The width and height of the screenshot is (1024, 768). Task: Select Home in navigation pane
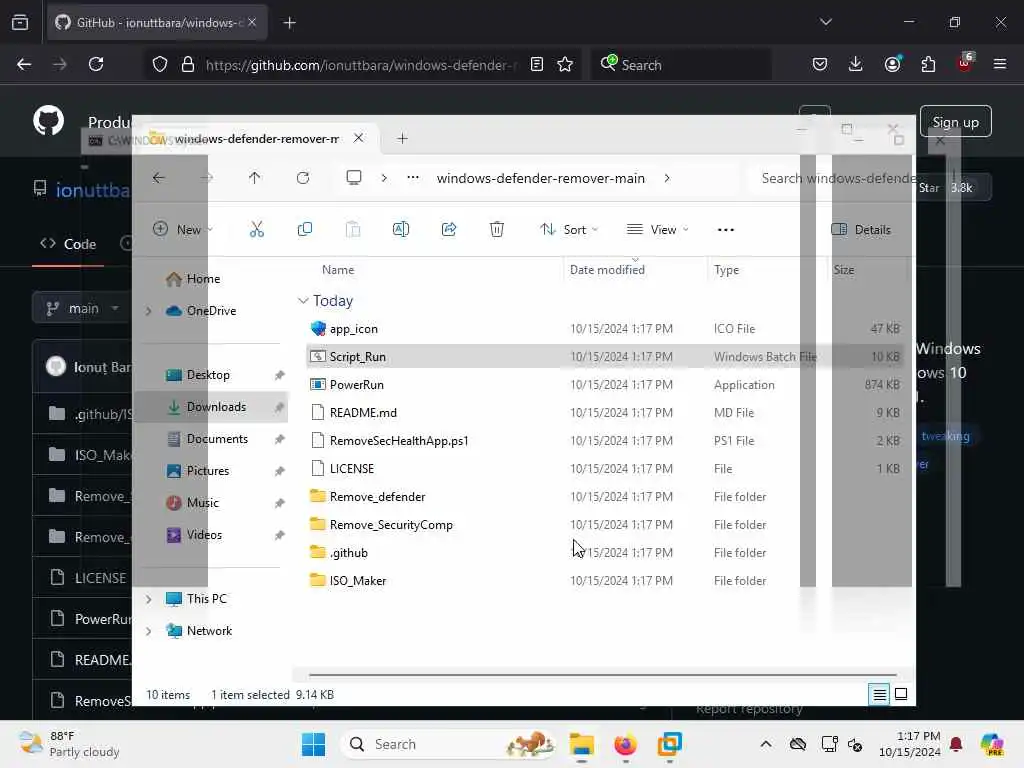pos(203,279)
